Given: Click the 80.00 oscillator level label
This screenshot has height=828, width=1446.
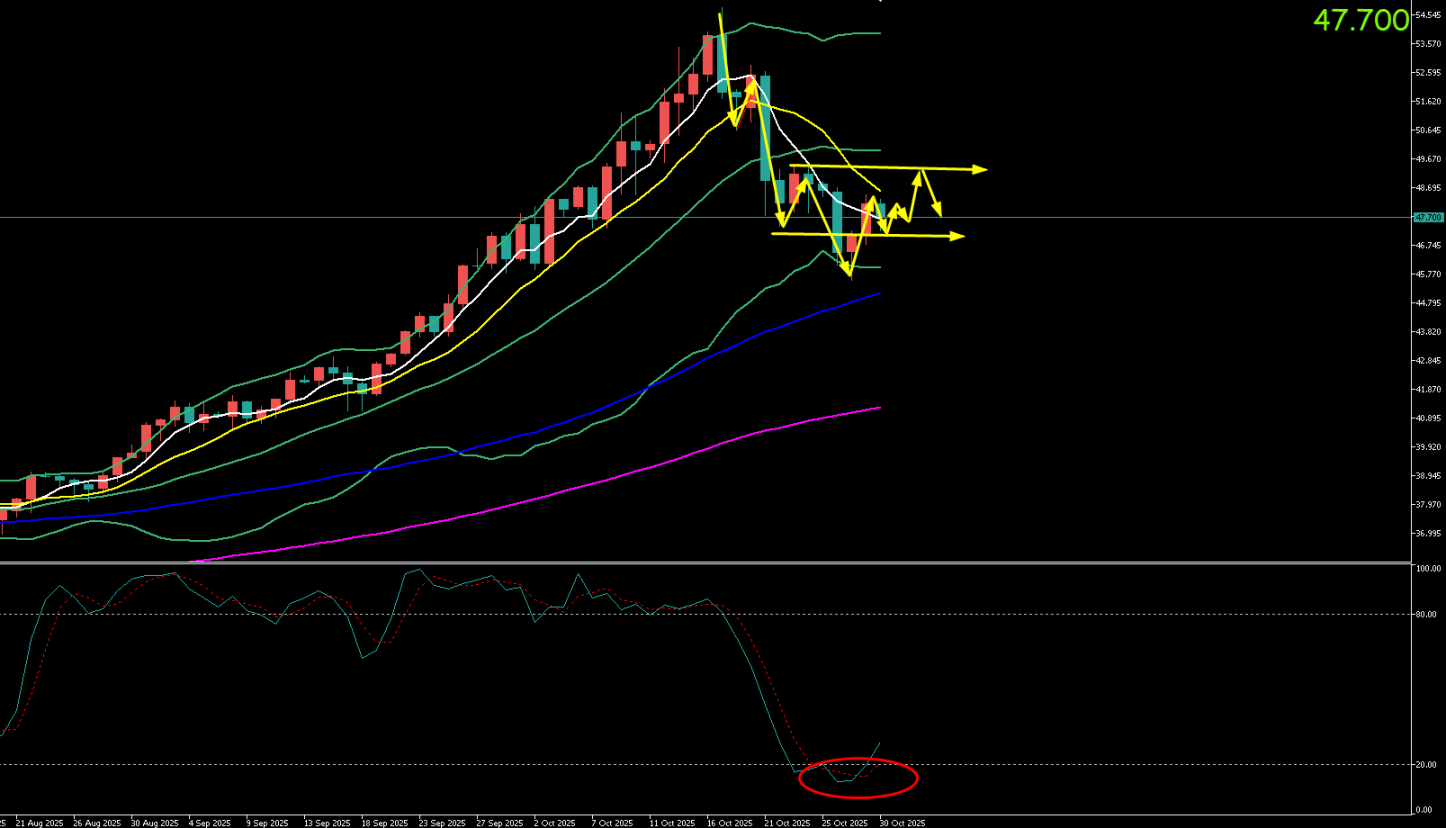Looking at the screenshot, I should click(1426, 614).
